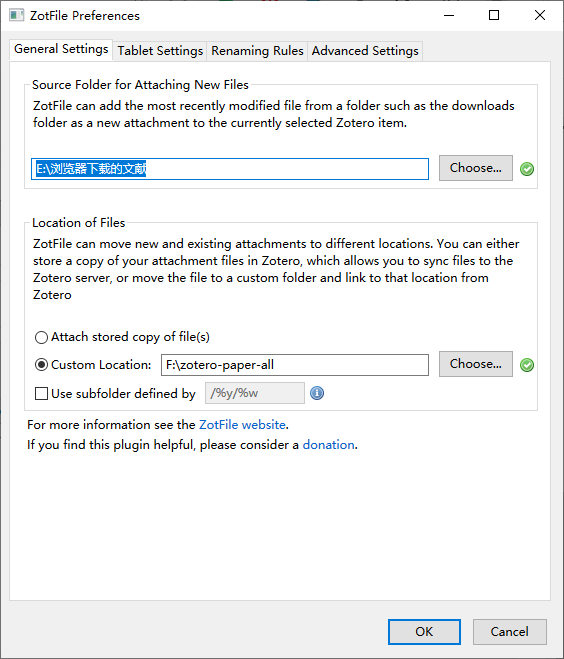This screenshot has width=564, height=659.
Task: Go to the Advanced Settings tab
Action: point(365,51)
